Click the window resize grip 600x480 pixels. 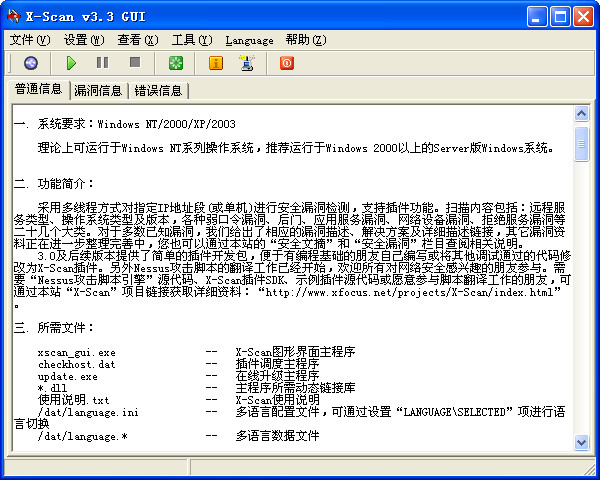click(590, 469)
